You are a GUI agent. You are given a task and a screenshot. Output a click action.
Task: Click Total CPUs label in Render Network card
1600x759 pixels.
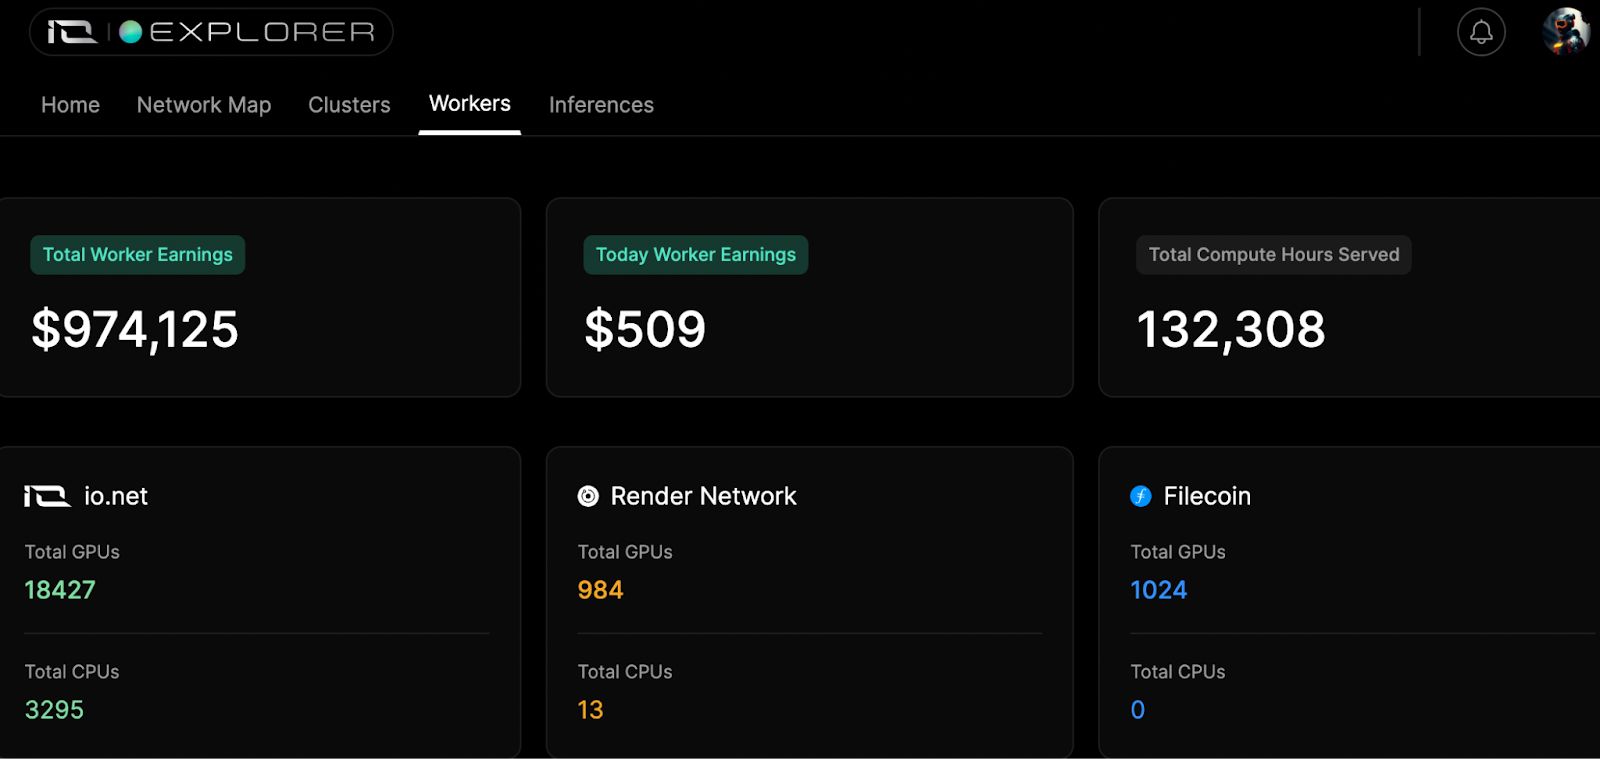(x=625, y=672)
